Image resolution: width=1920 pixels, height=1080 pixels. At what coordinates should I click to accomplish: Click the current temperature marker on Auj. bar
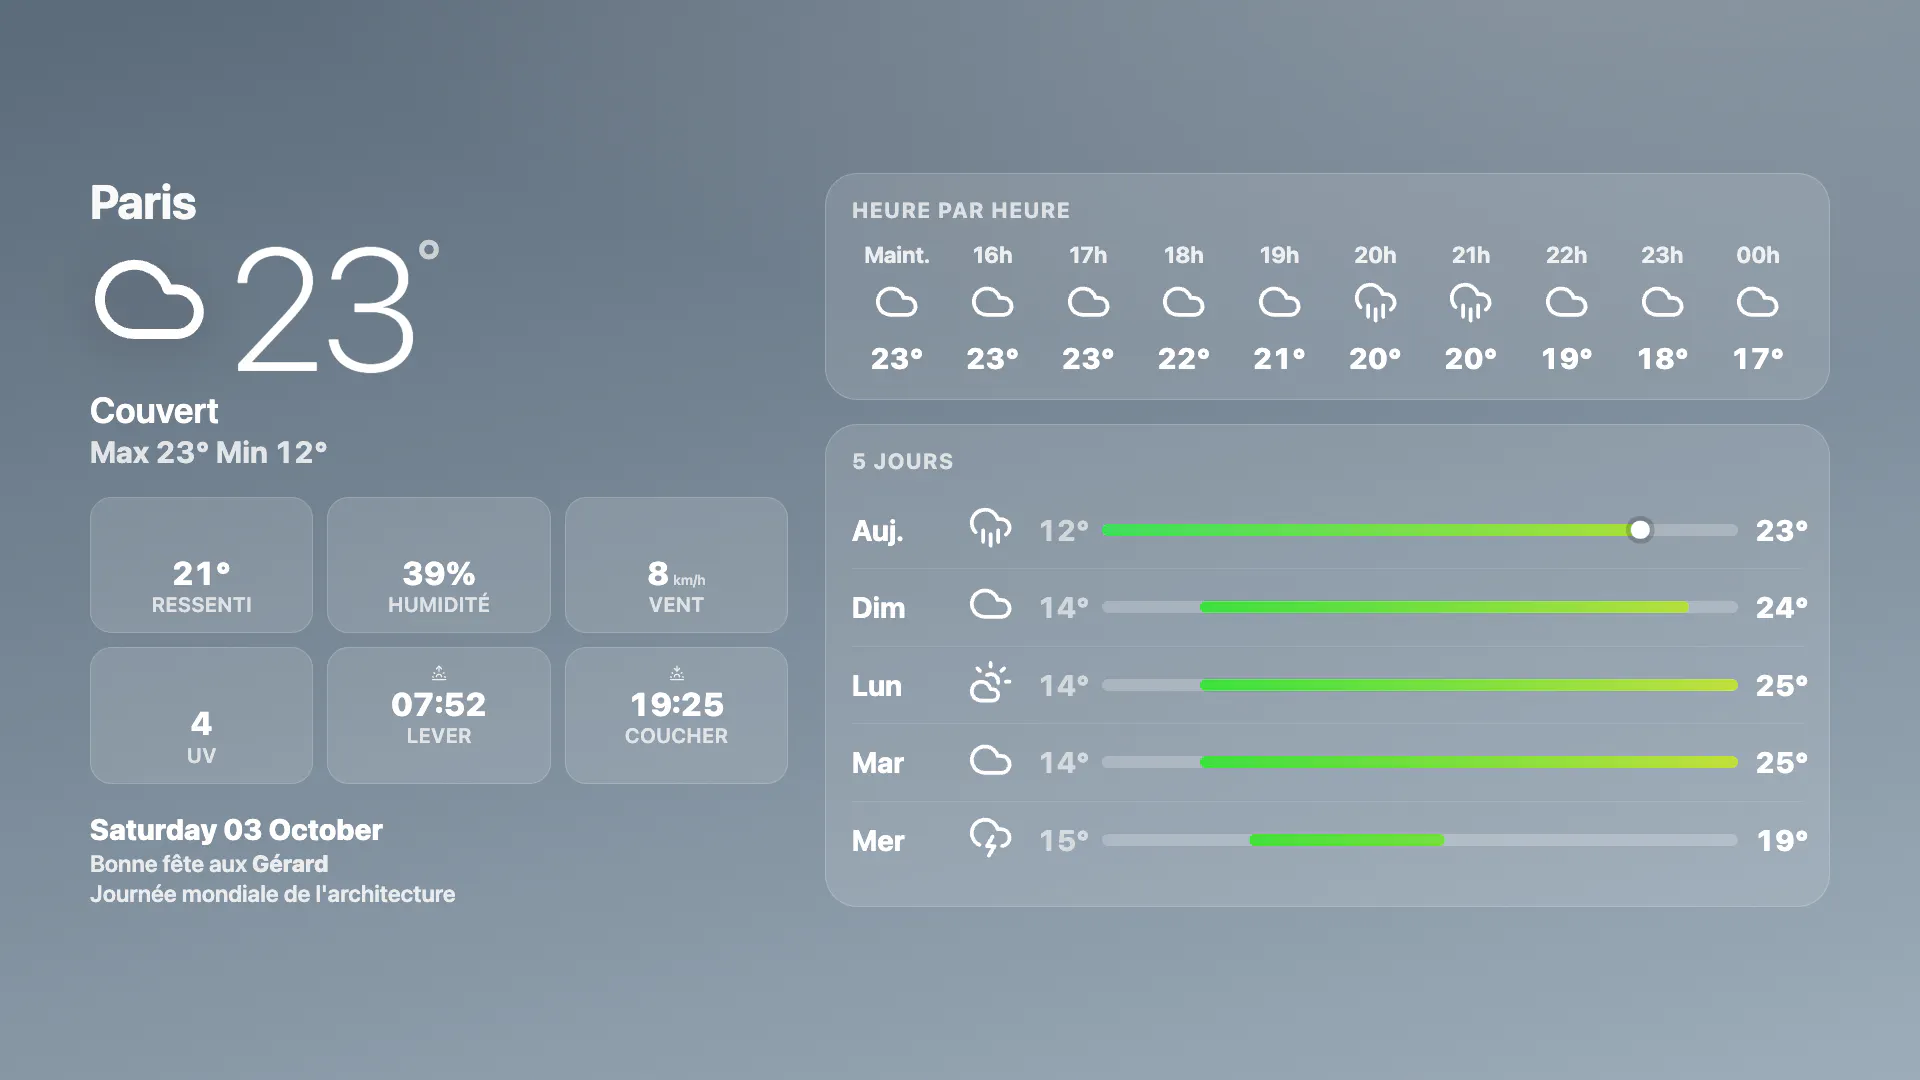[x=1640, y=530]
